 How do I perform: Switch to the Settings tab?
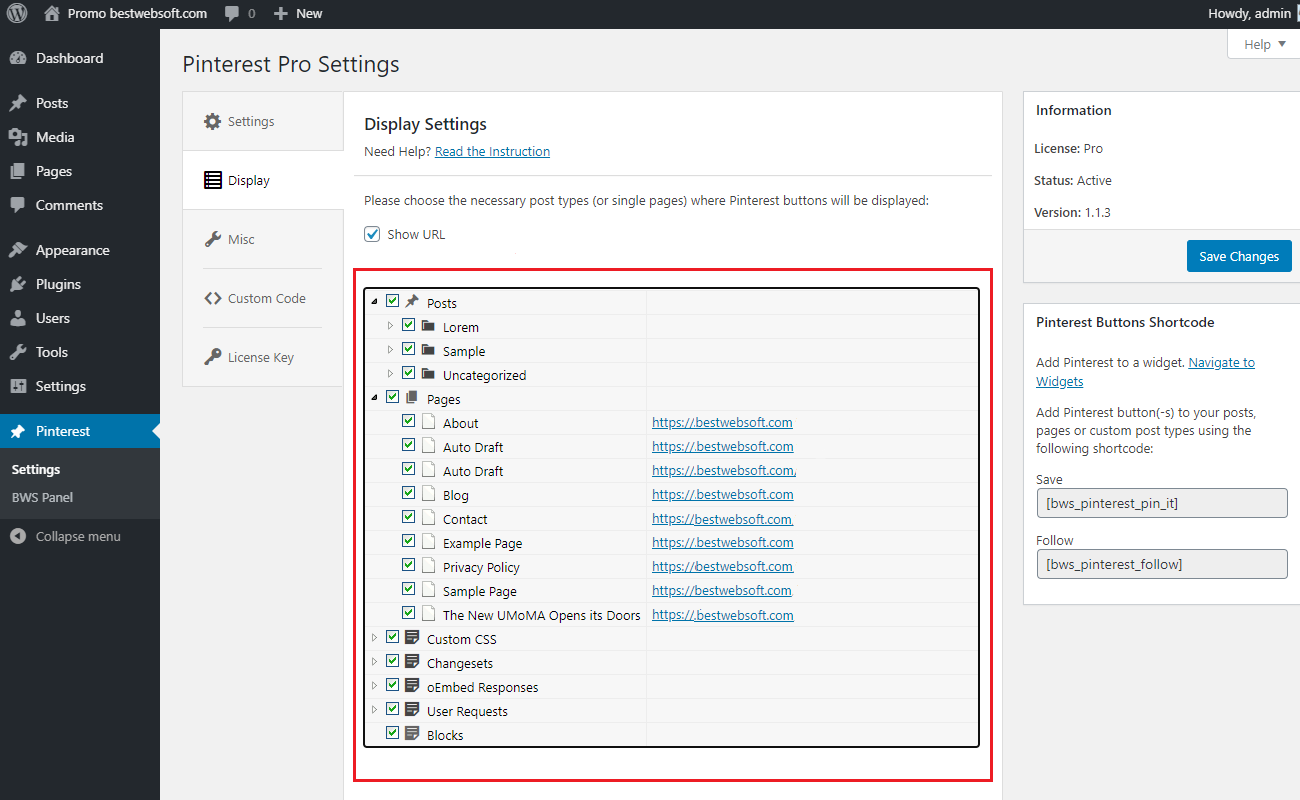click(263, 121)
